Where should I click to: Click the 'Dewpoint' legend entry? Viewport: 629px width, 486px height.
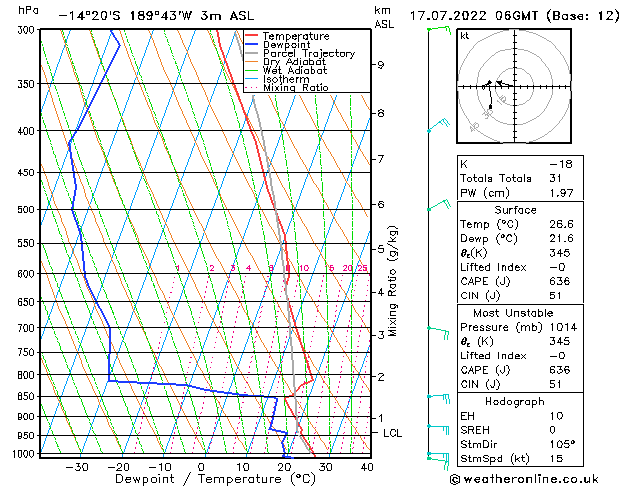(286, 45)
